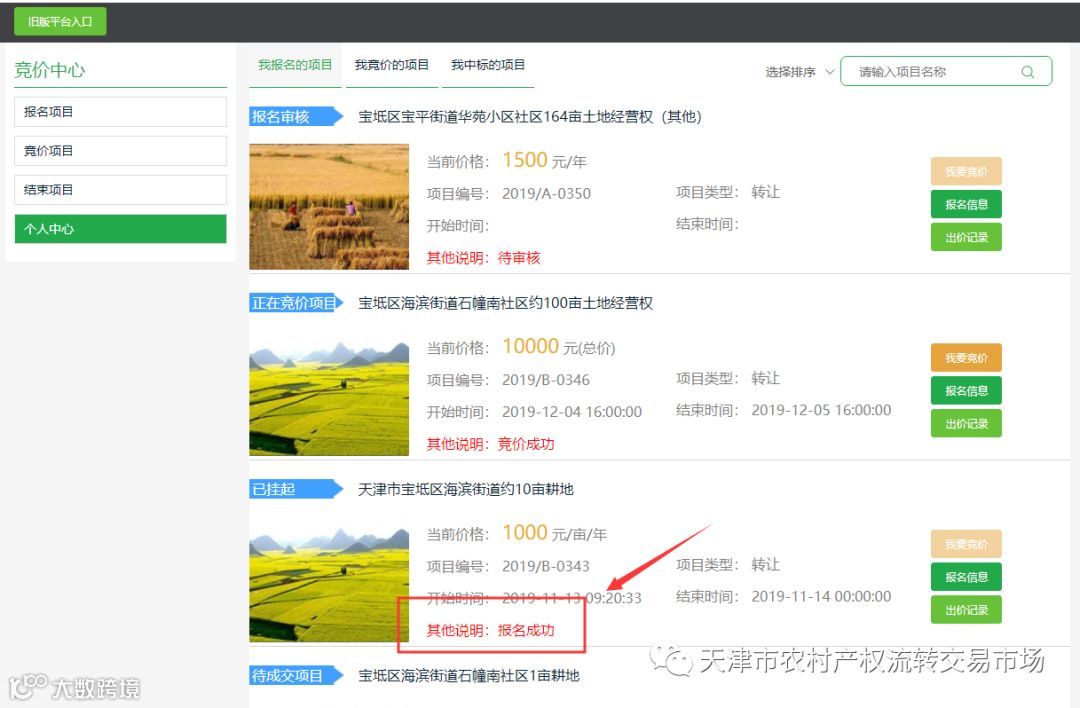Click 报名信息 for project 2019/A-0350
The width and height of the screenshot is (1080, 708).
[x=966, y=205]
